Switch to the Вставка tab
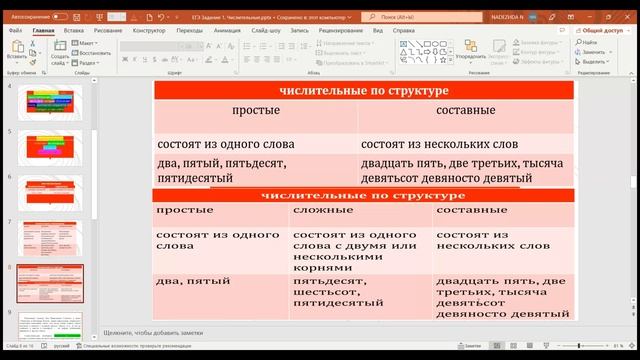Viewport: 640px width, 360px height. (74, 31)
